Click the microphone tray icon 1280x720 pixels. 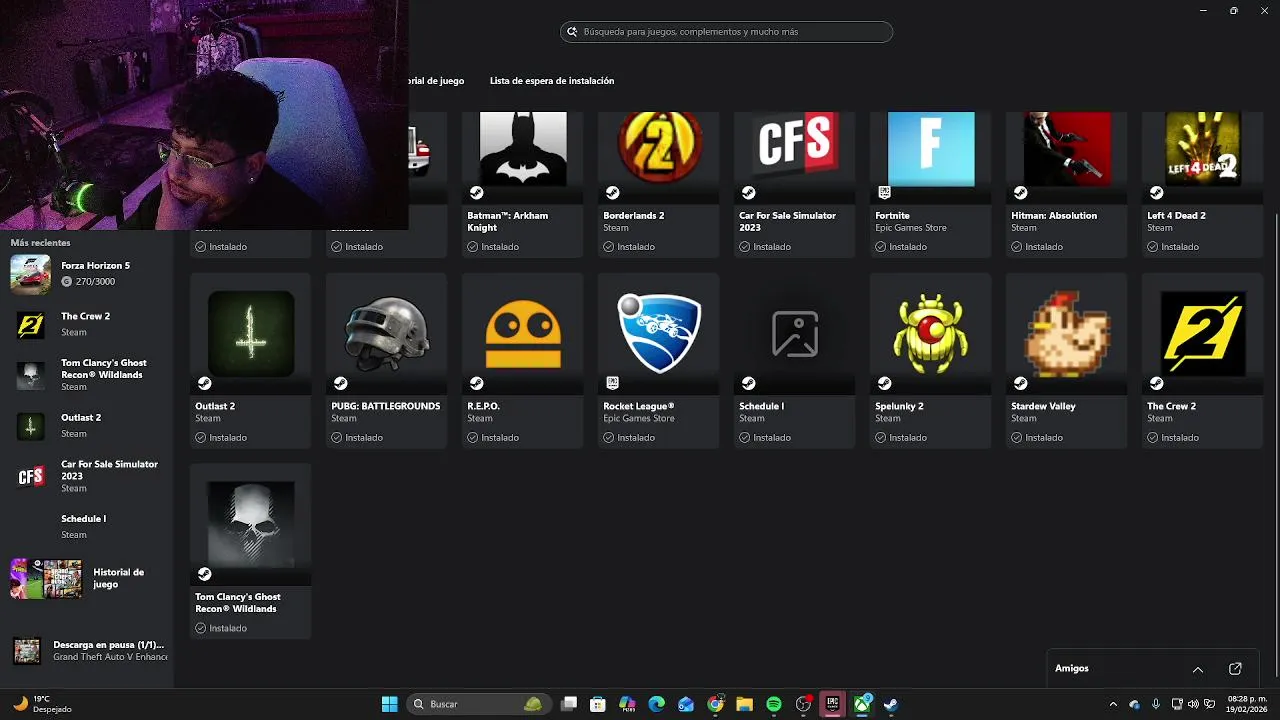pyautogui.click(x=1156, y=704)
